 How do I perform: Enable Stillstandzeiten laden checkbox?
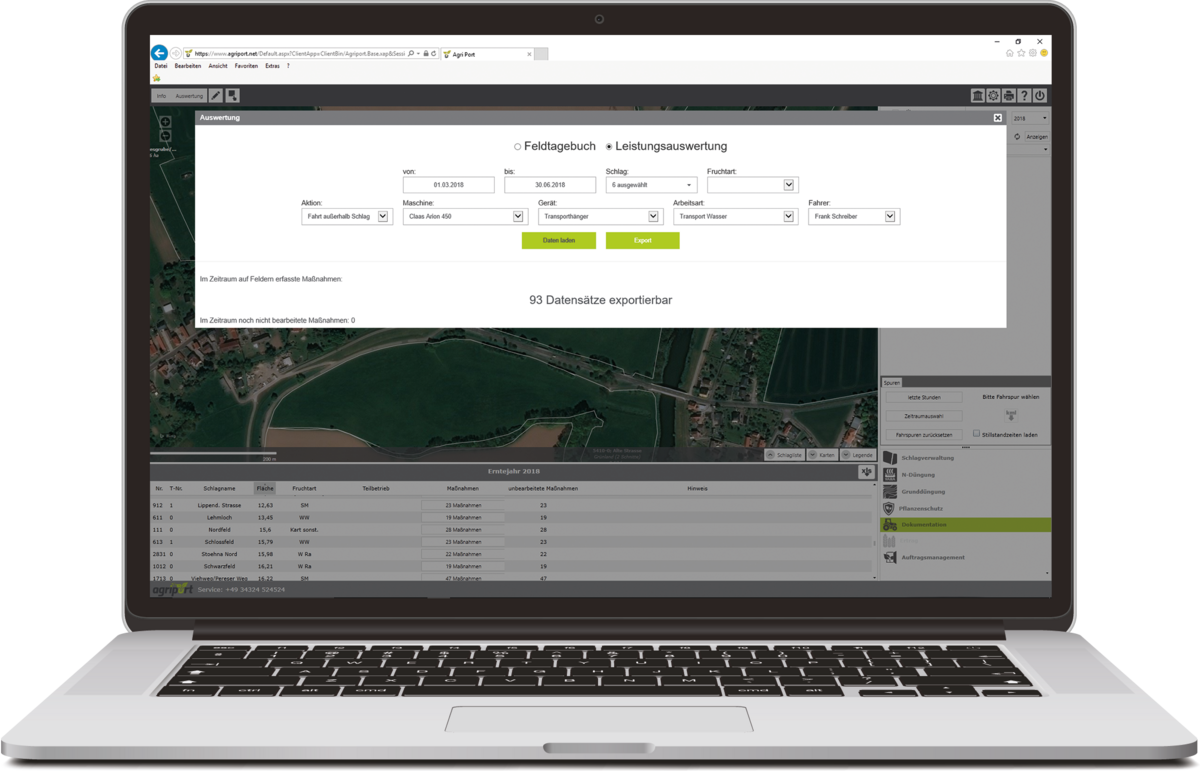point(977,435)
